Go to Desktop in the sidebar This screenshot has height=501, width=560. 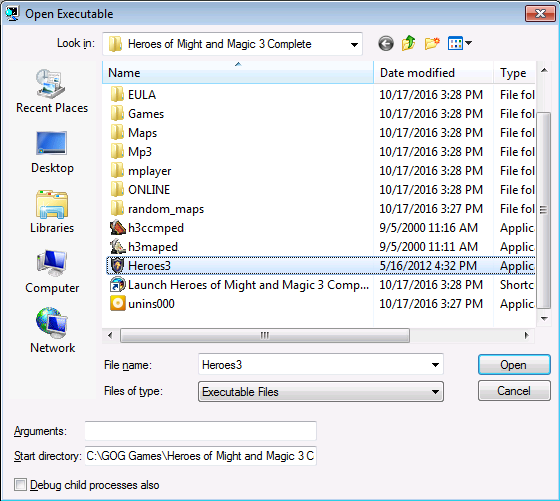click(x=52, y=152)
